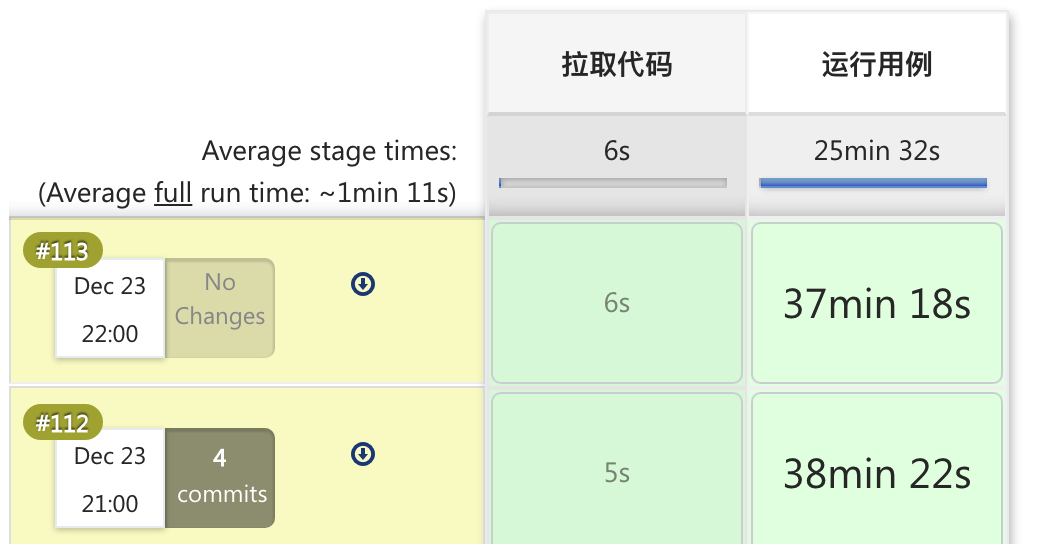Image resolution: width=1056 pixels, height=544 pixels.
Task: Click the download artifacts icon for build #112
Action: [x=363, y=454]
